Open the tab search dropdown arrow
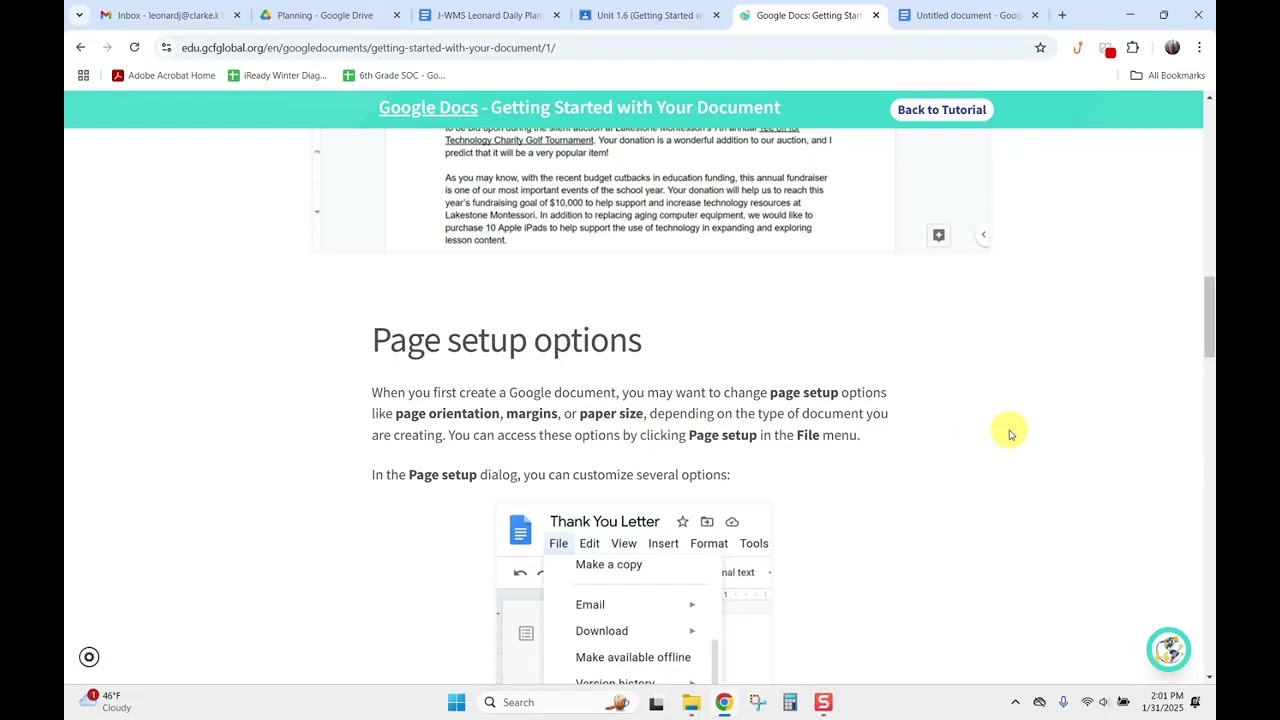 coord(79,15)
